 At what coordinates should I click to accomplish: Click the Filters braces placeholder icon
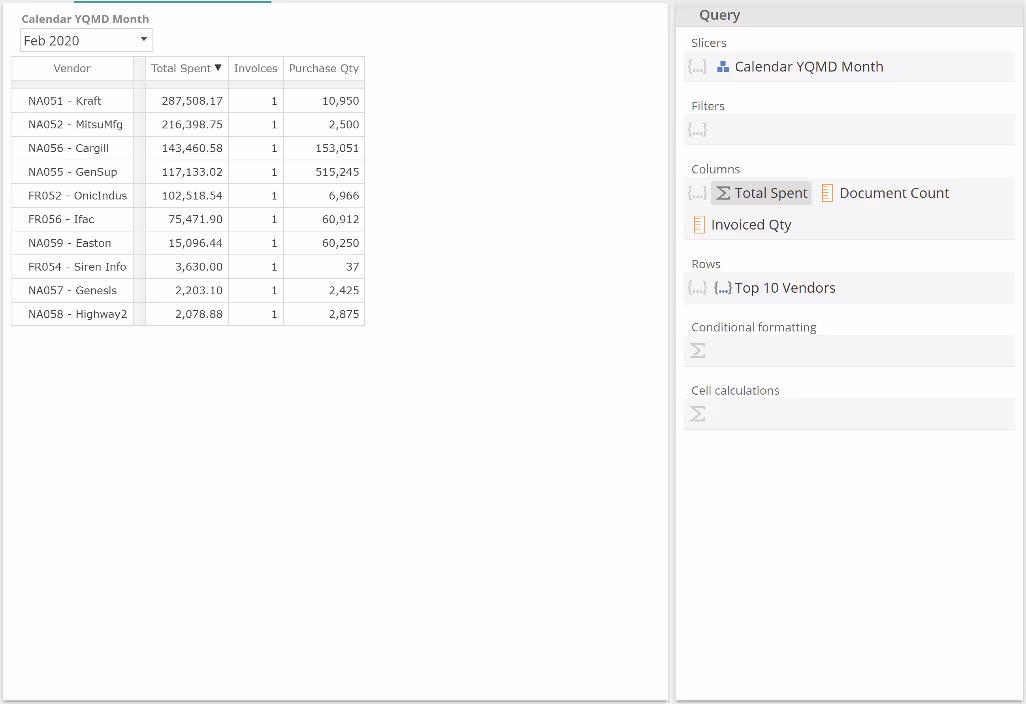tap(698, 130)
